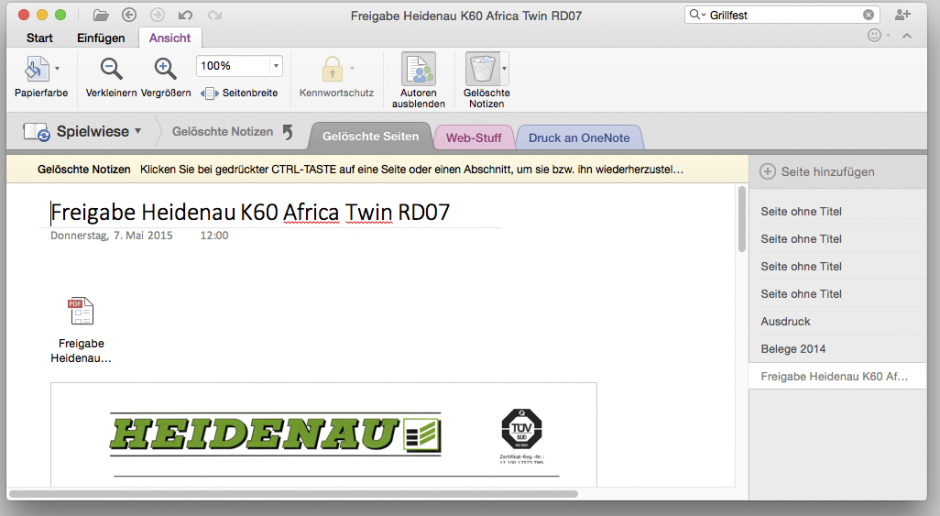Open the notebook folder icon in title bar
The image size is (940, 516).
(101, 16)
